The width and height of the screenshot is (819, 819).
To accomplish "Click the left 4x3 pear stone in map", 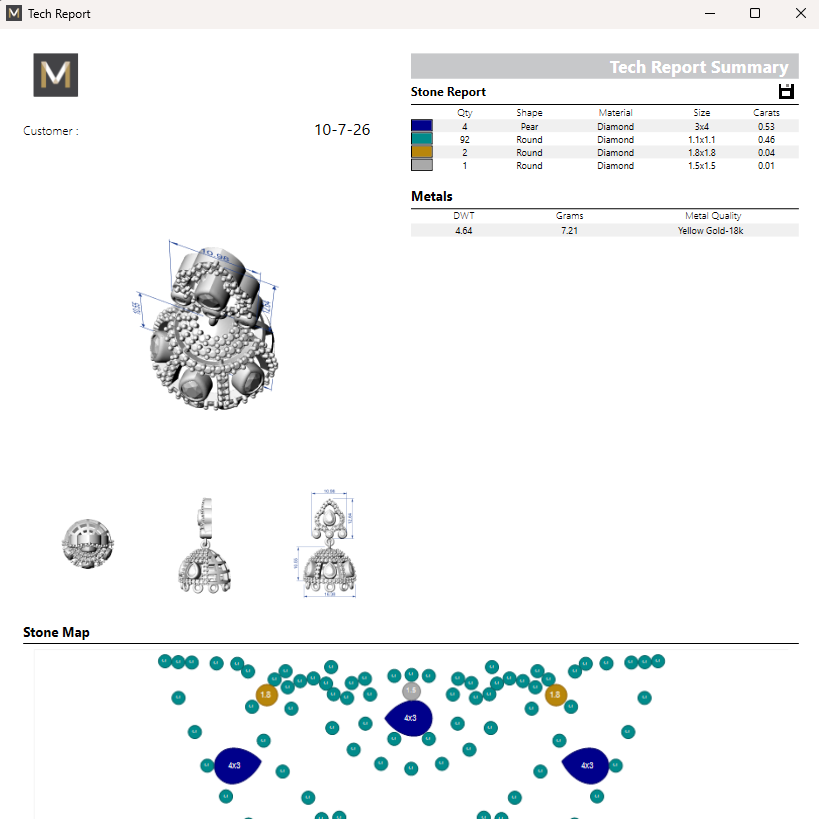I will (237, 766).
